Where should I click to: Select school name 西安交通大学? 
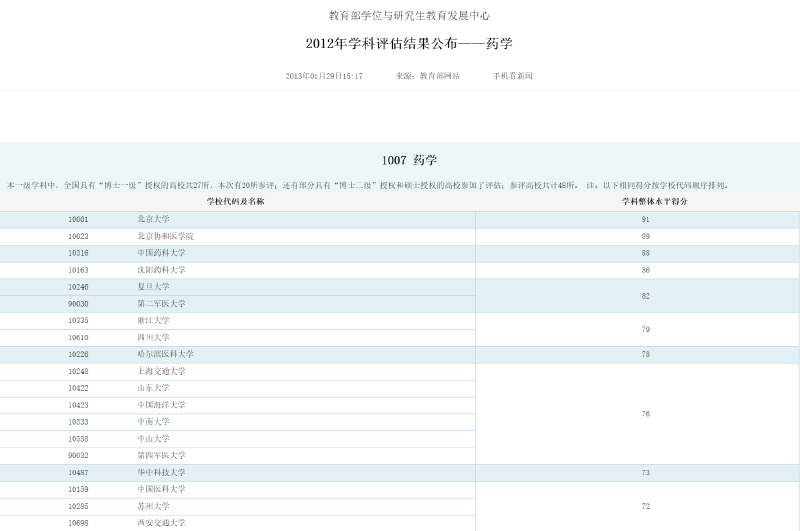coord(161,523)
